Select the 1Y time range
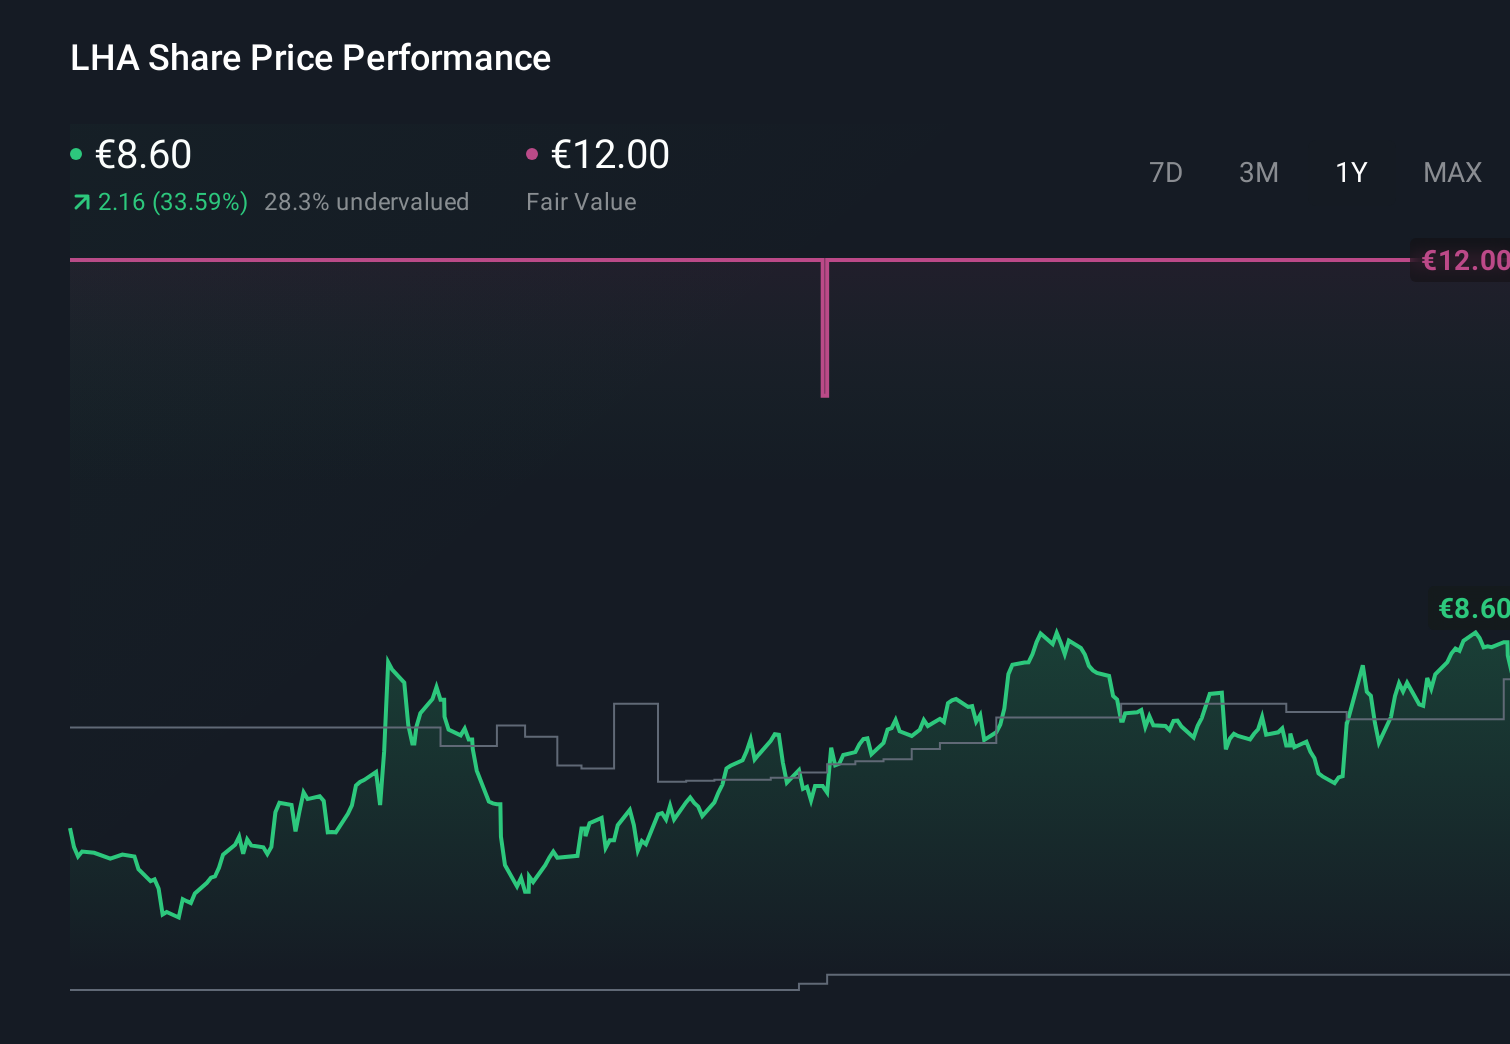Image resolution: width=1510 pixels, height=1044 pixels. [1350, 172]
